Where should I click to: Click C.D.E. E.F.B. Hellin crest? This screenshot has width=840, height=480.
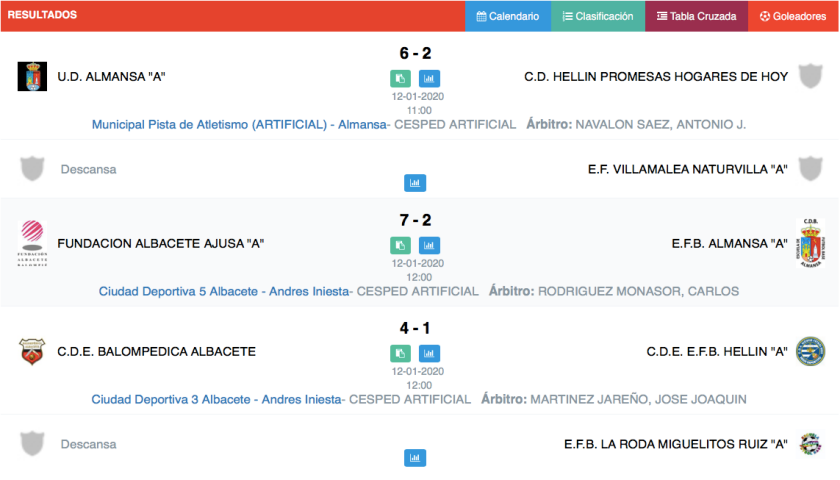point(809,351)
